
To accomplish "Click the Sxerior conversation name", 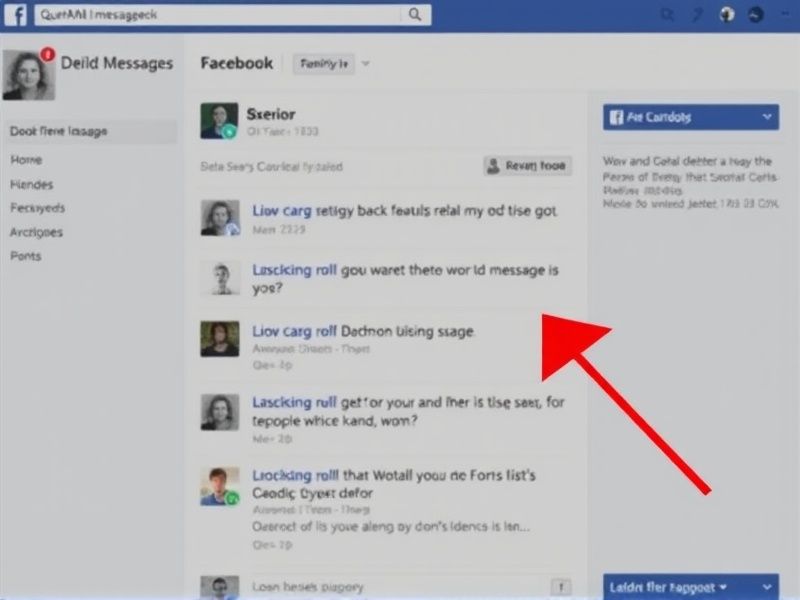I will (271, 114).
